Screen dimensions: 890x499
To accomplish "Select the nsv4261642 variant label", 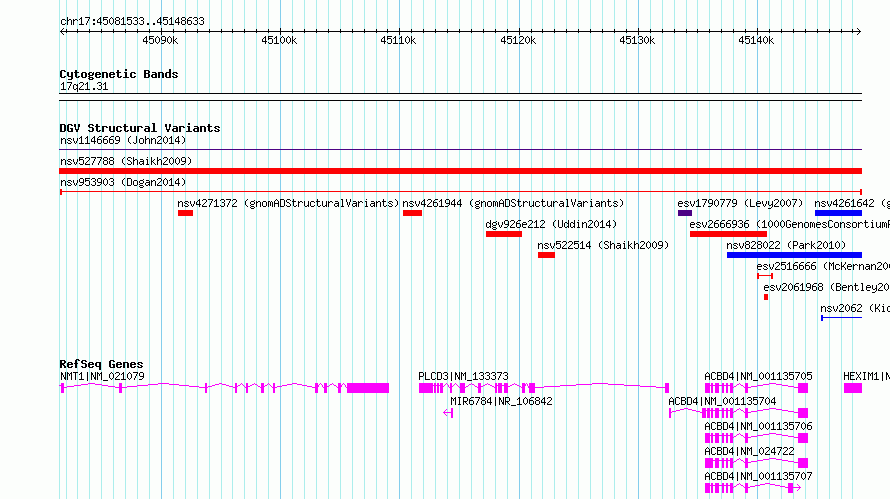I will (x=851, y=203).
